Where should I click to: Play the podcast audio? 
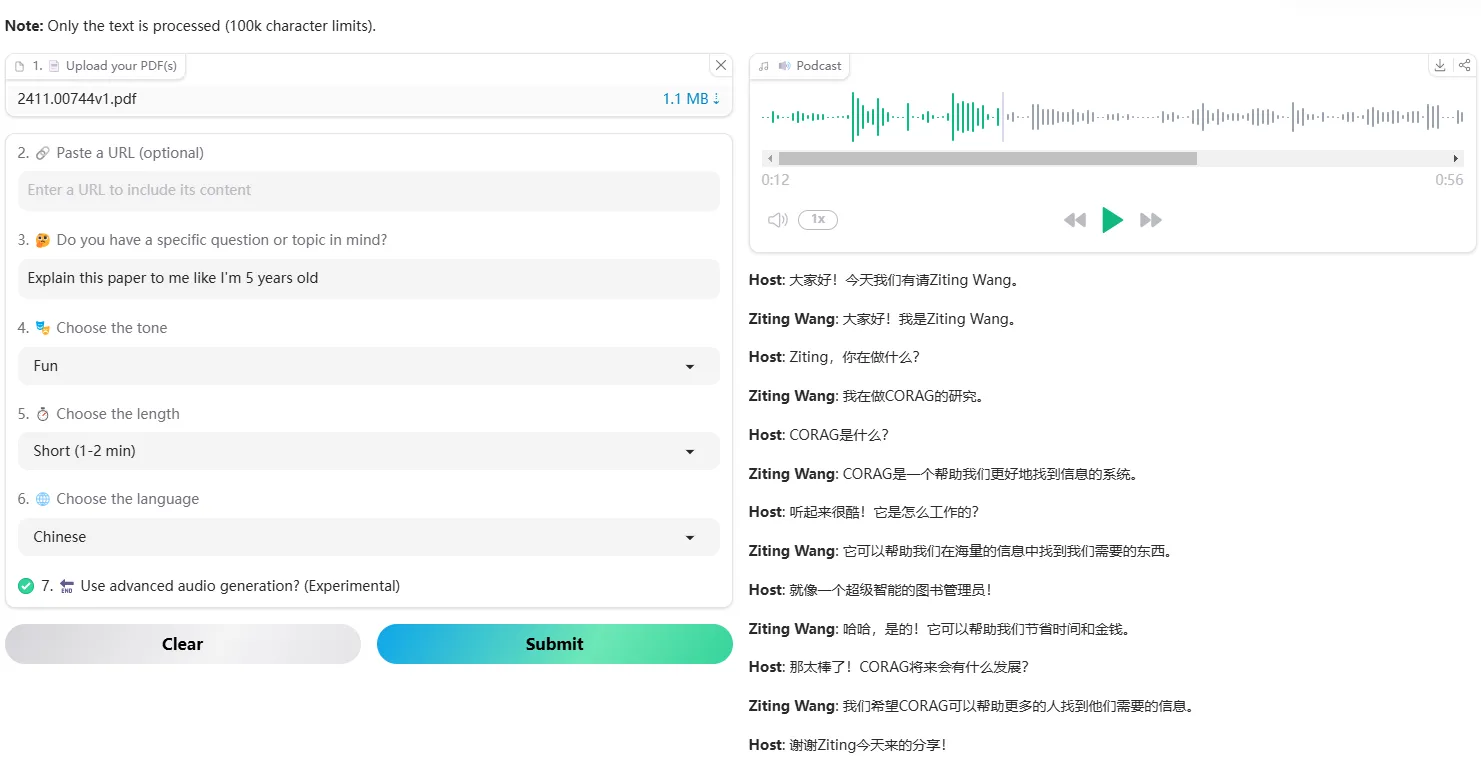1112,220
